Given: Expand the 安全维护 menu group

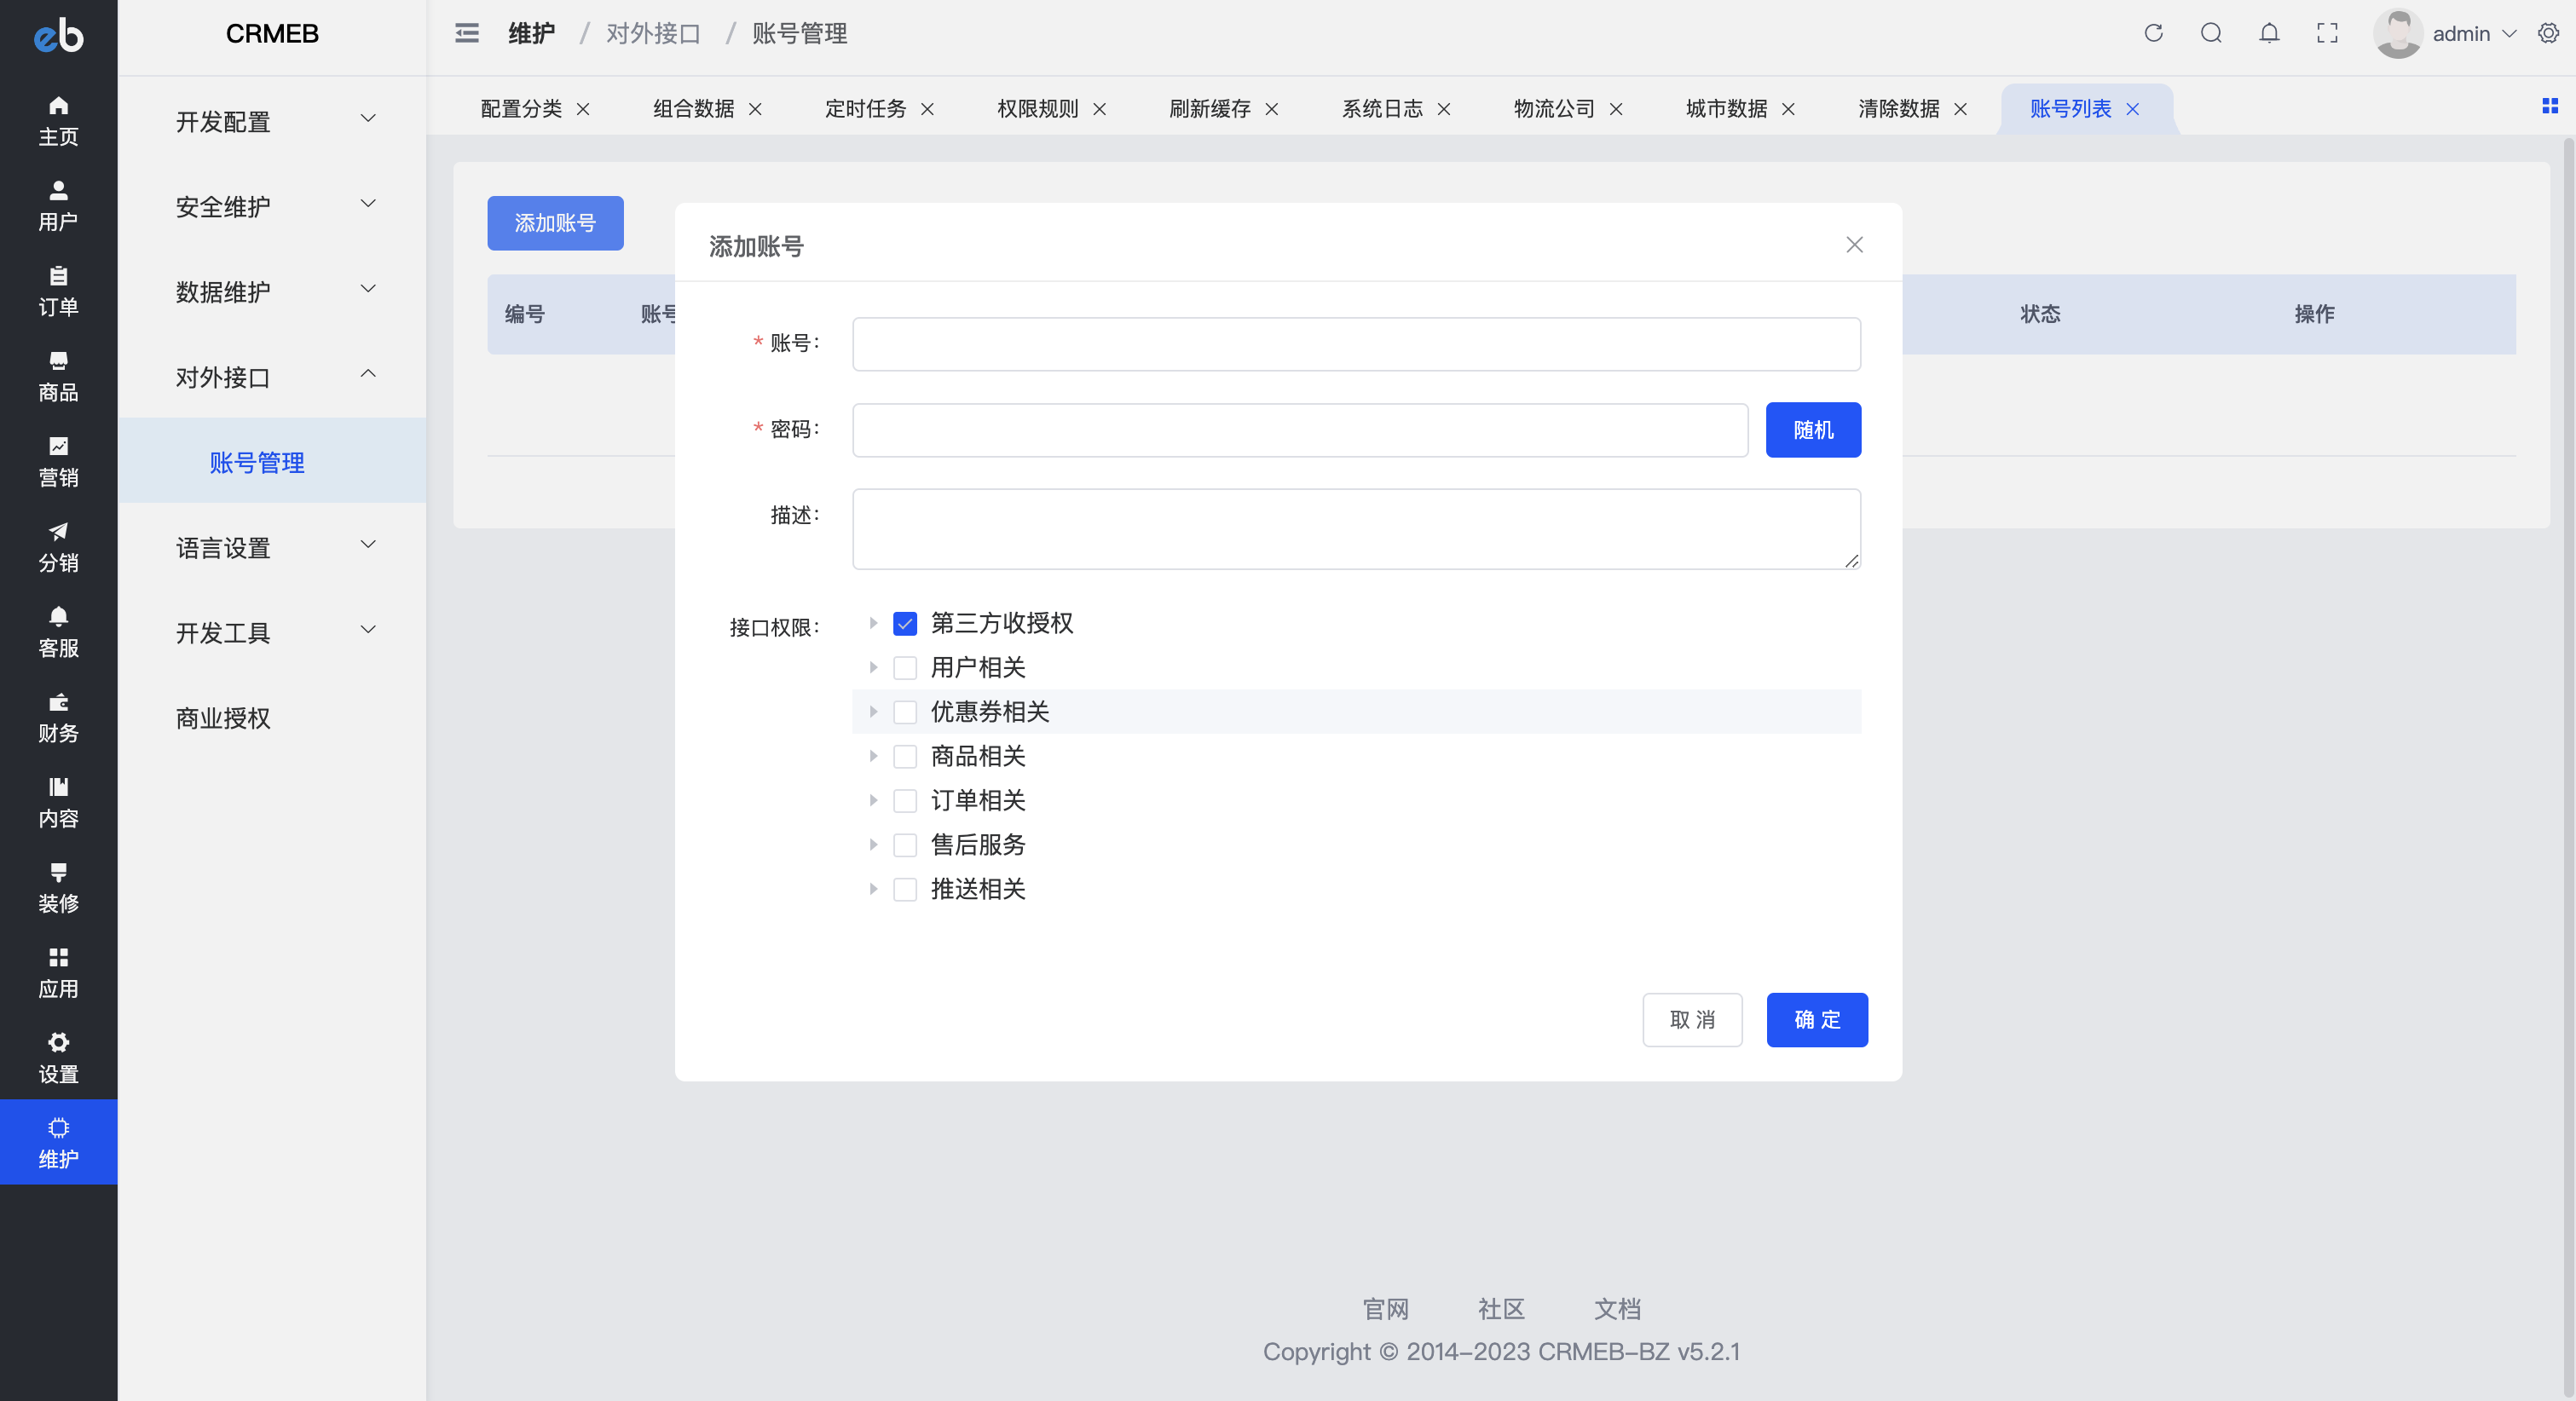Looking at the screenshot, I should click(272, 206).
